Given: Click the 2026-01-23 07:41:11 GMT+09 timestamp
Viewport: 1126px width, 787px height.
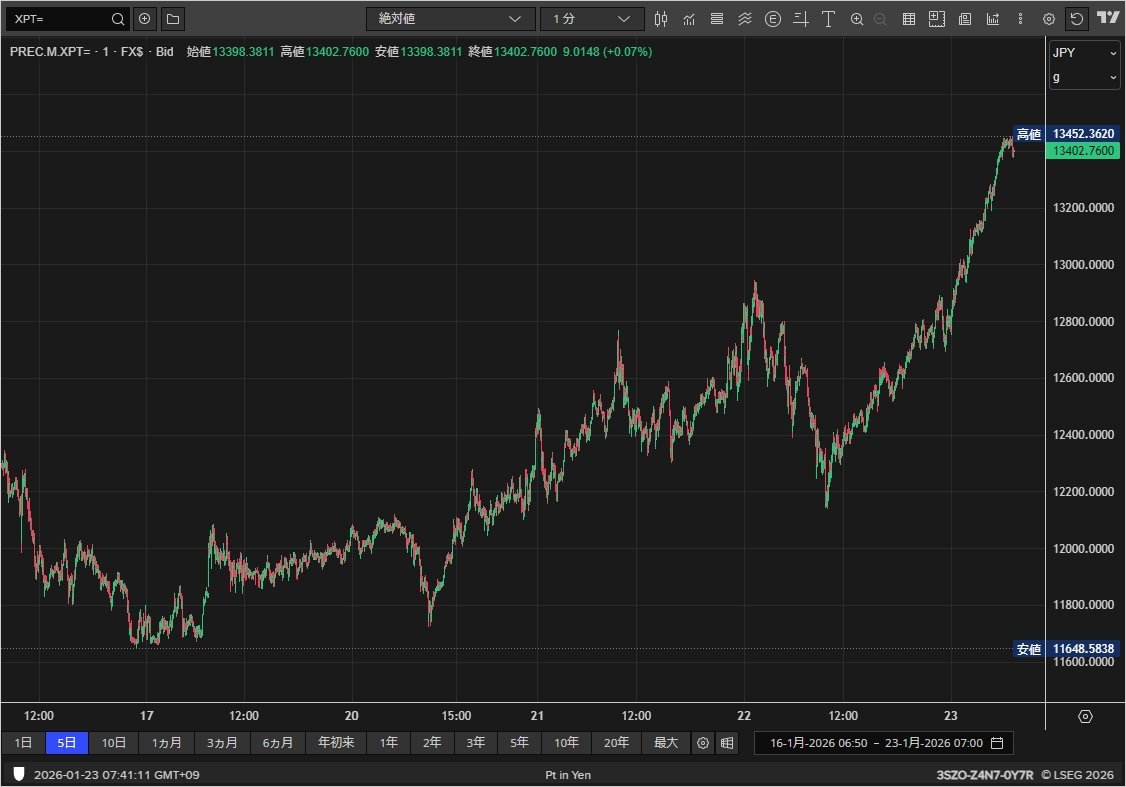Looking at the screenshot, I should 116,775.
